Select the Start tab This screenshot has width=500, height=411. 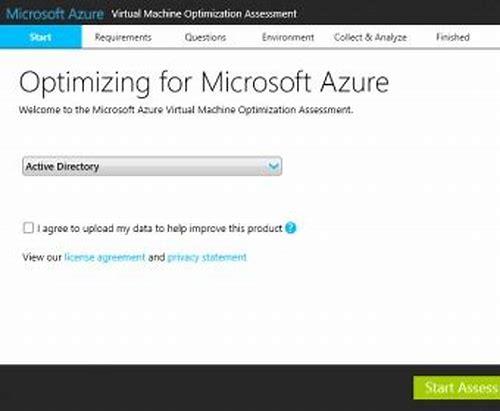pos(41,37)
